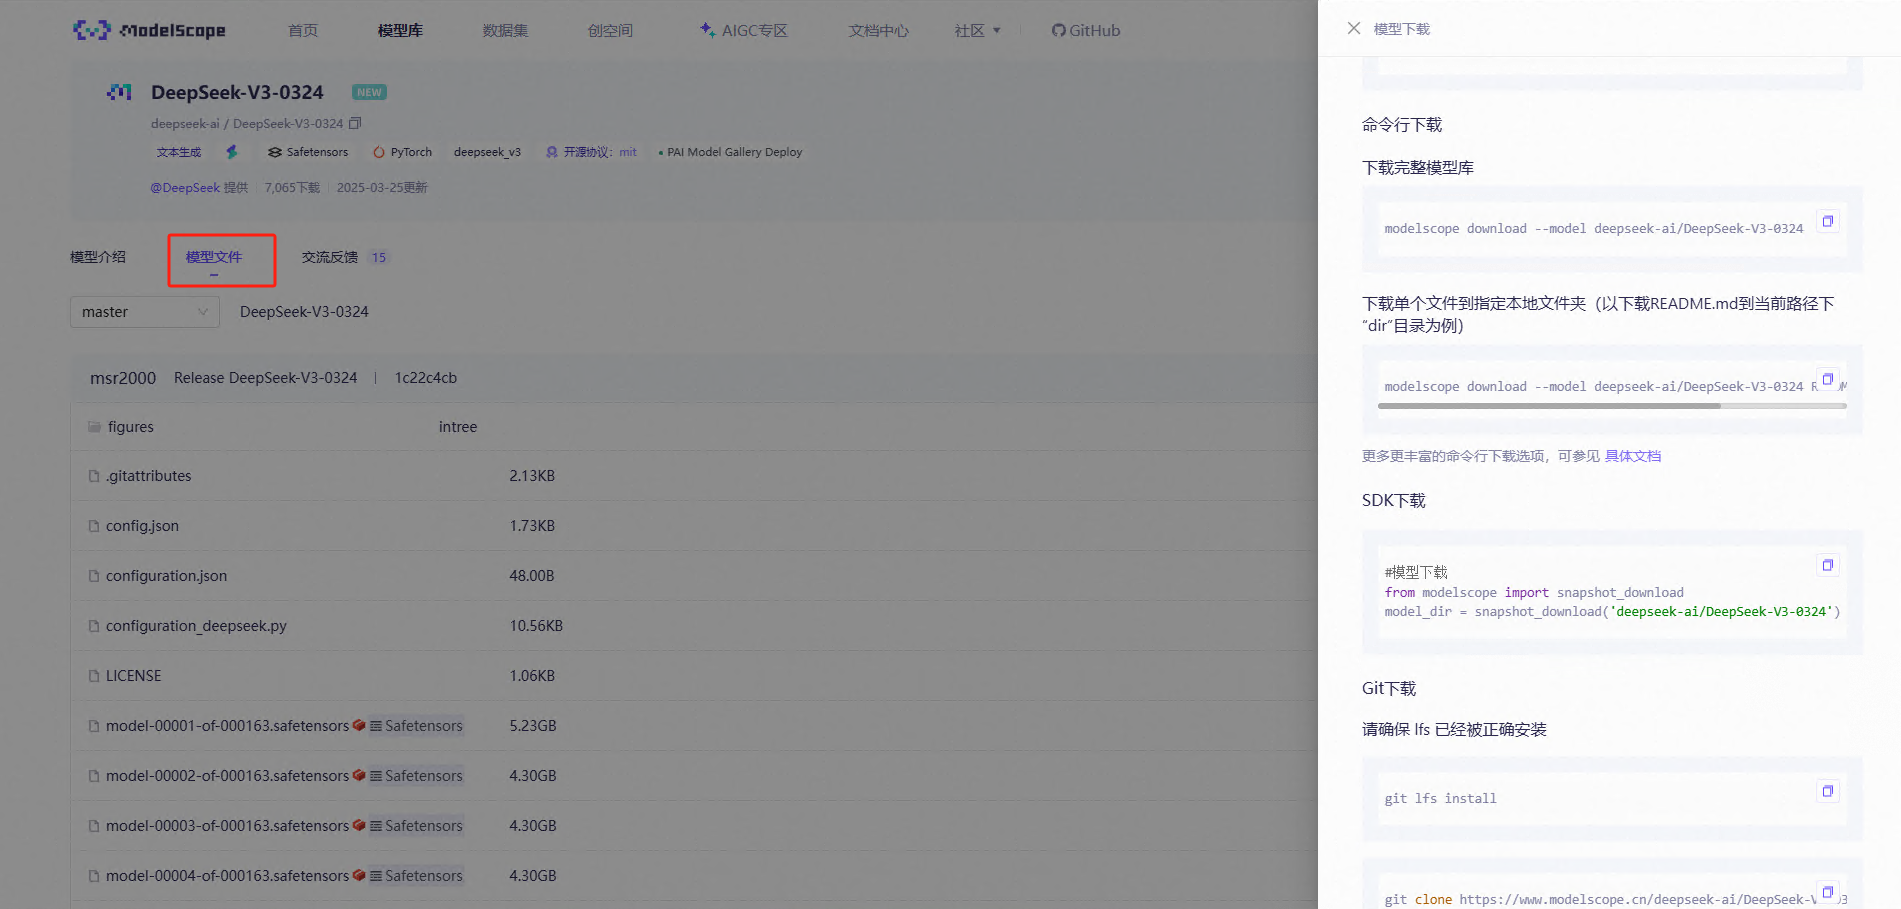Open commit 1c22c4cb
The width and height of the screenshot is (1901, 909).
pos(425,378)
